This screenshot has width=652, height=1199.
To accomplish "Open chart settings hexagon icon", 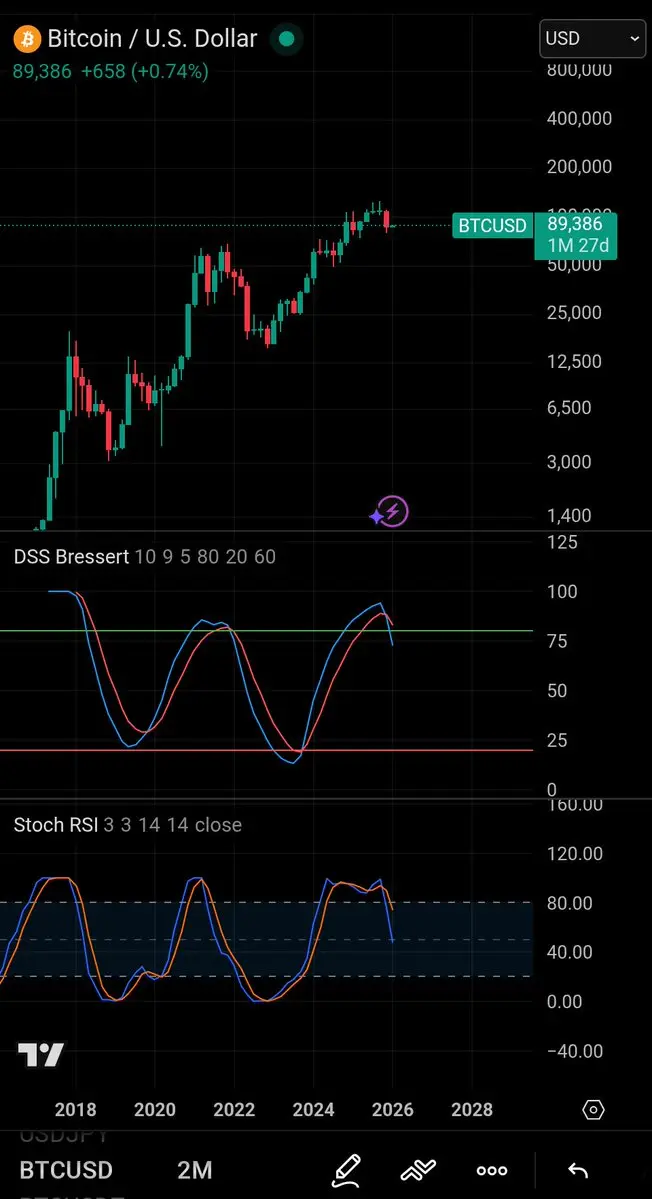I will (593, 1110).
